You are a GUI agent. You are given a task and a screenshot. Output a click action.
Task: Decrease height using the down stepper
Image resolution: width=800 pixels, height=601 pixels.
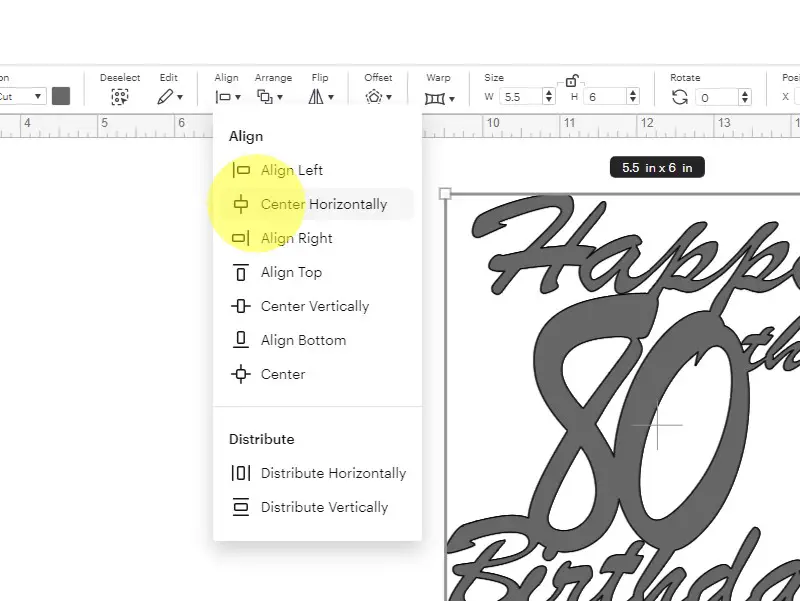click(x=633, y=100)
